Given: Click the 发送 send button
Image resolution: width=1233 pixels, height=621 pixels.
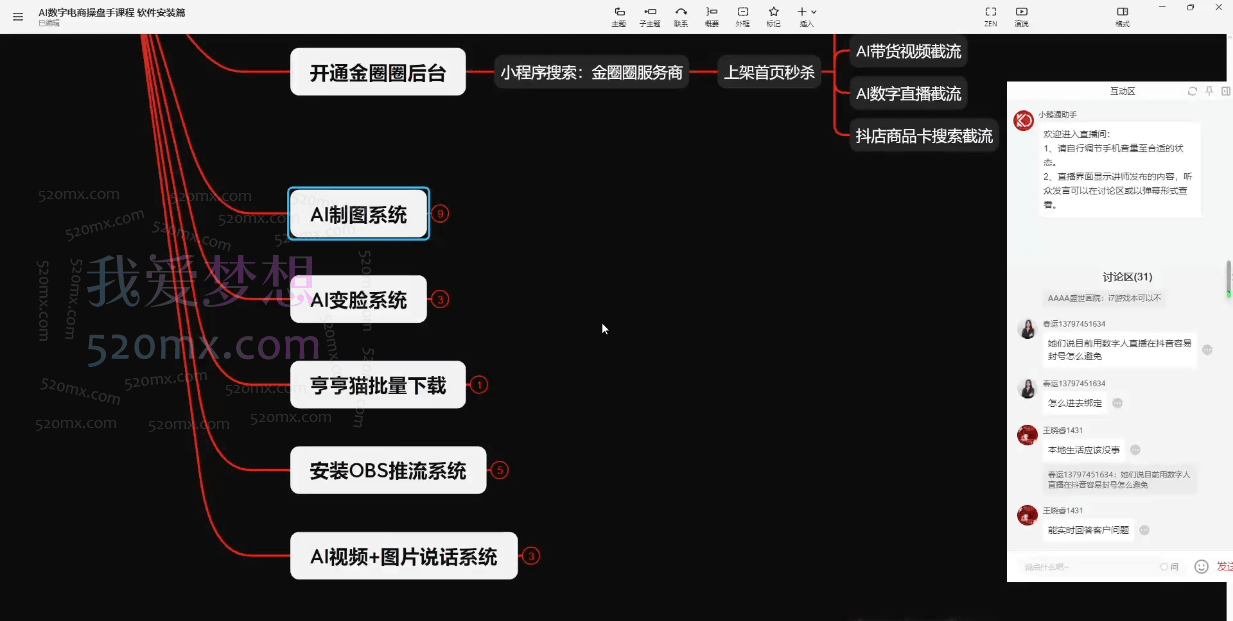Looking at the screenshot, I should (1226, 566).
